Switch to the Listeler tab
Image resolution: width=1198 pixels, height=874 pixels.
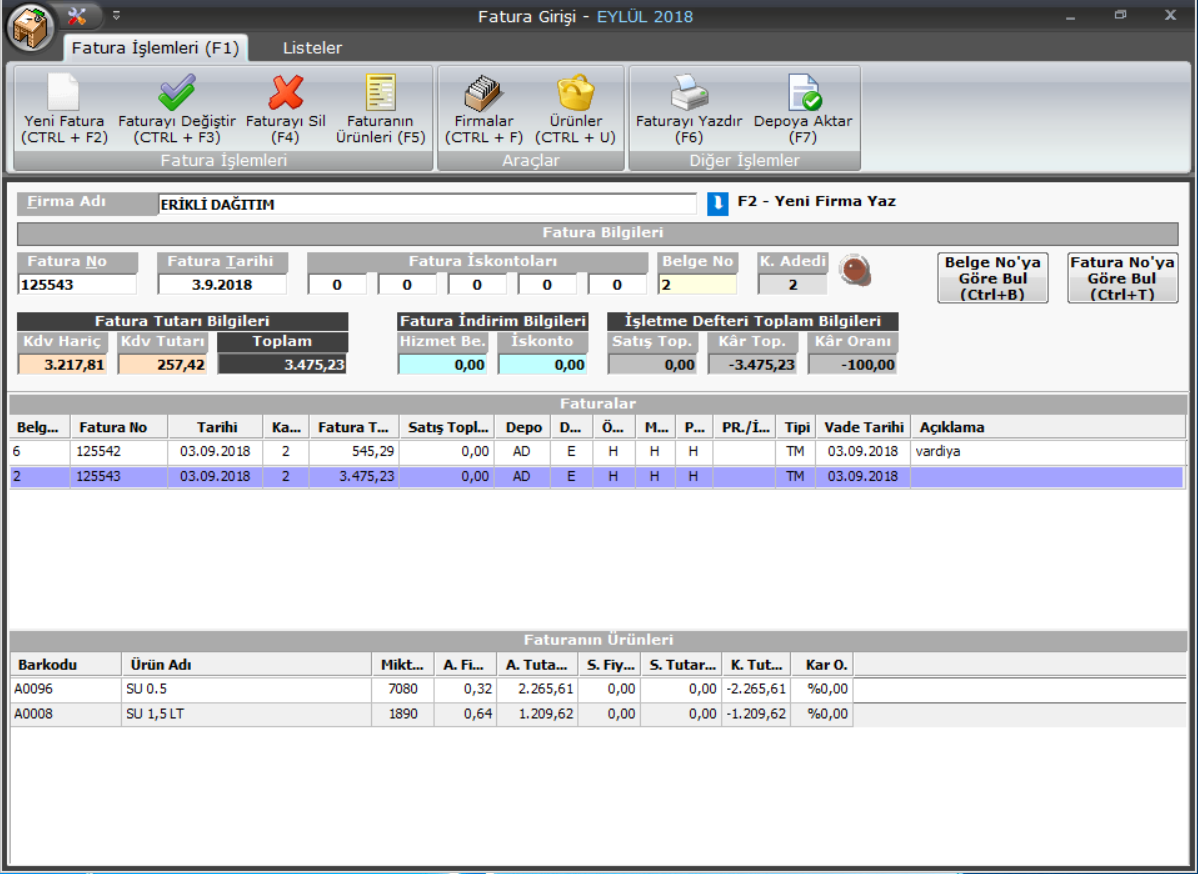coord(312,48)
